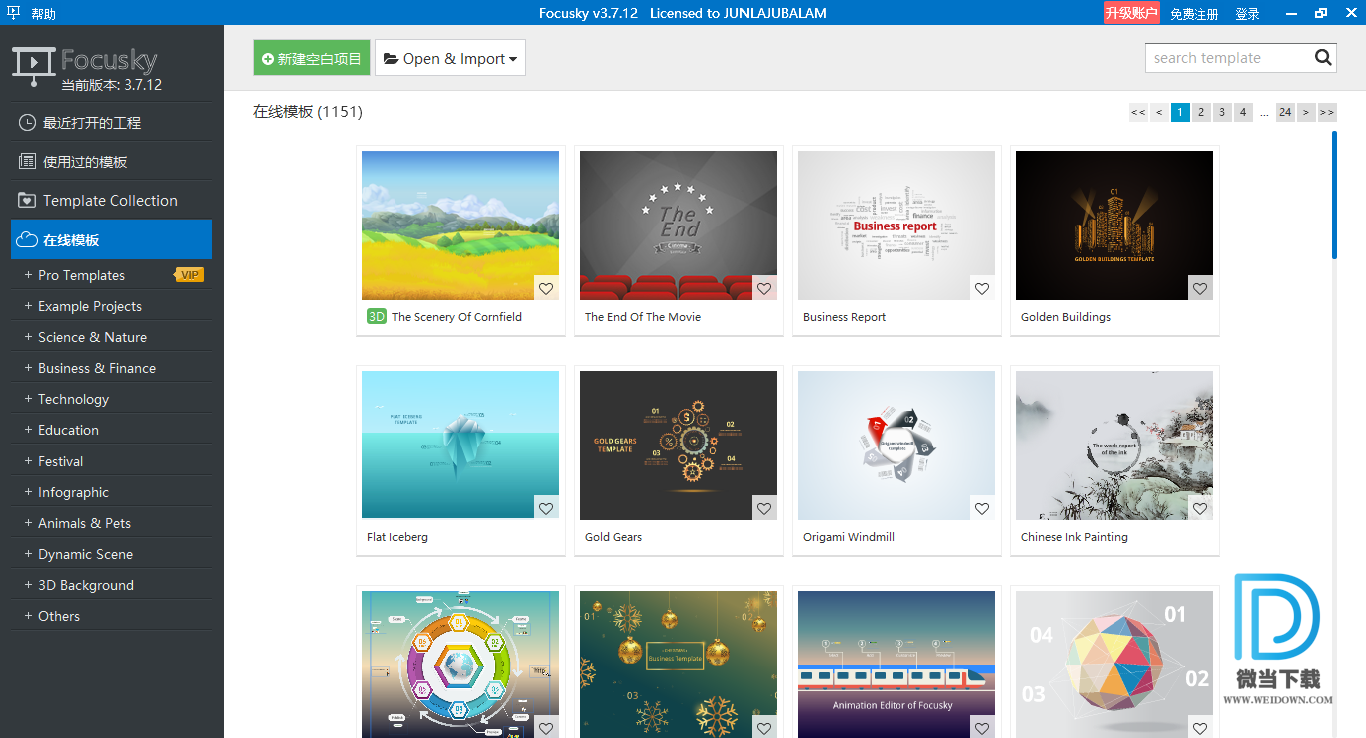Screen dimensions: 1366x738
Task: Favorite the Gold Gears template
Action: 764,508
